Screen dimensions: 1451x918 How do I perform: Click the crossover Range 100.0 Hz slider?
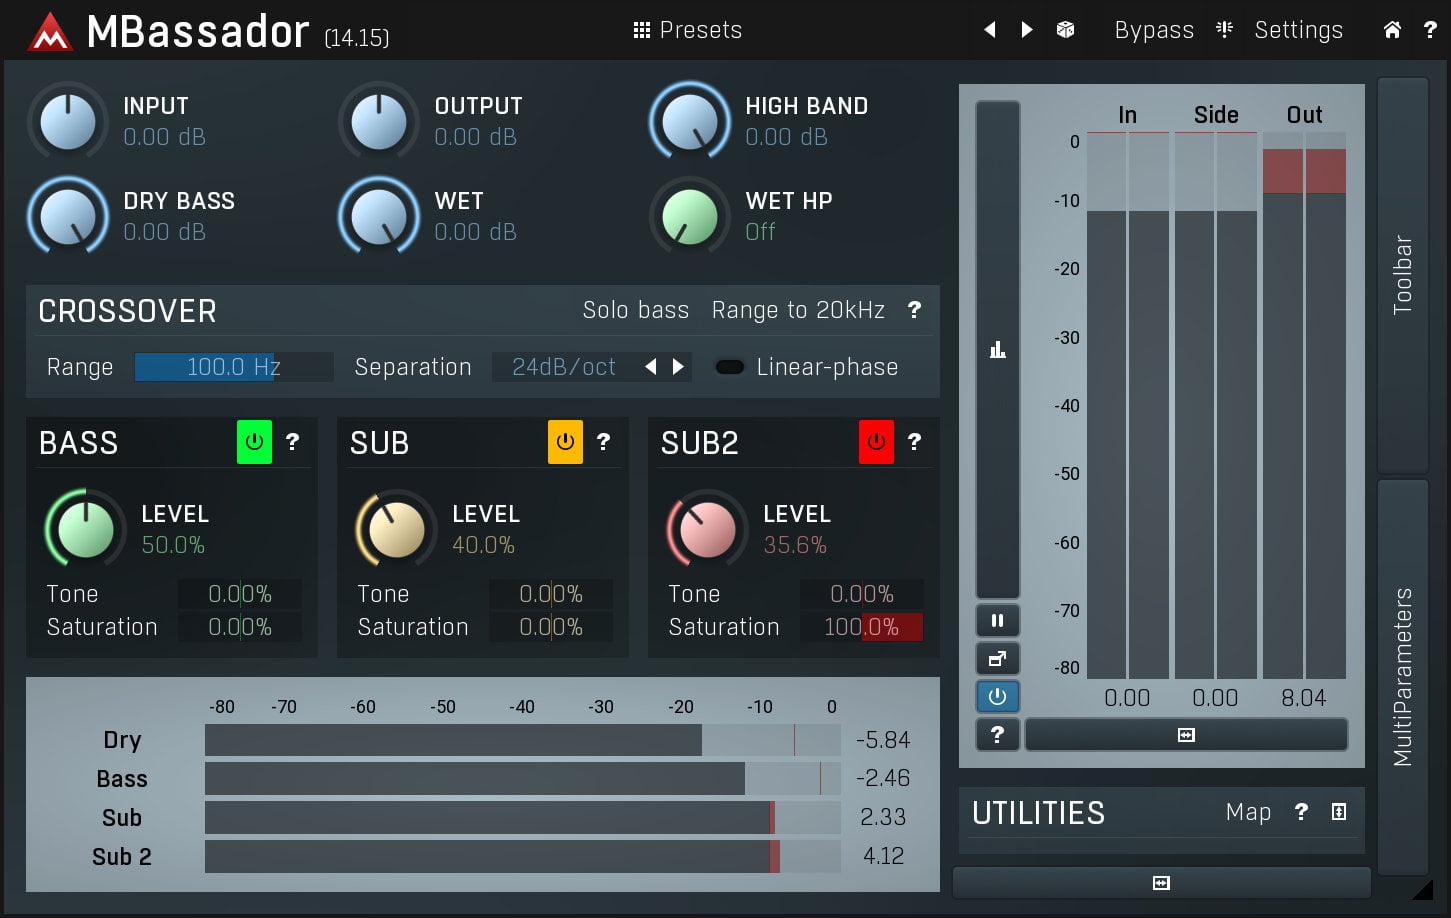tap(233, 367)
